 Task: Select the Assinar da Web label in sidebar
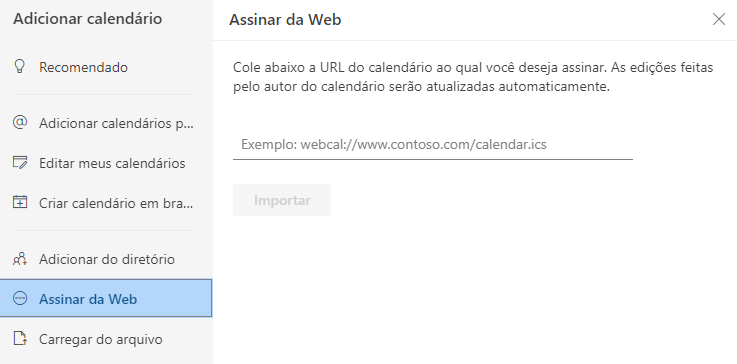[x=88, y=299]
